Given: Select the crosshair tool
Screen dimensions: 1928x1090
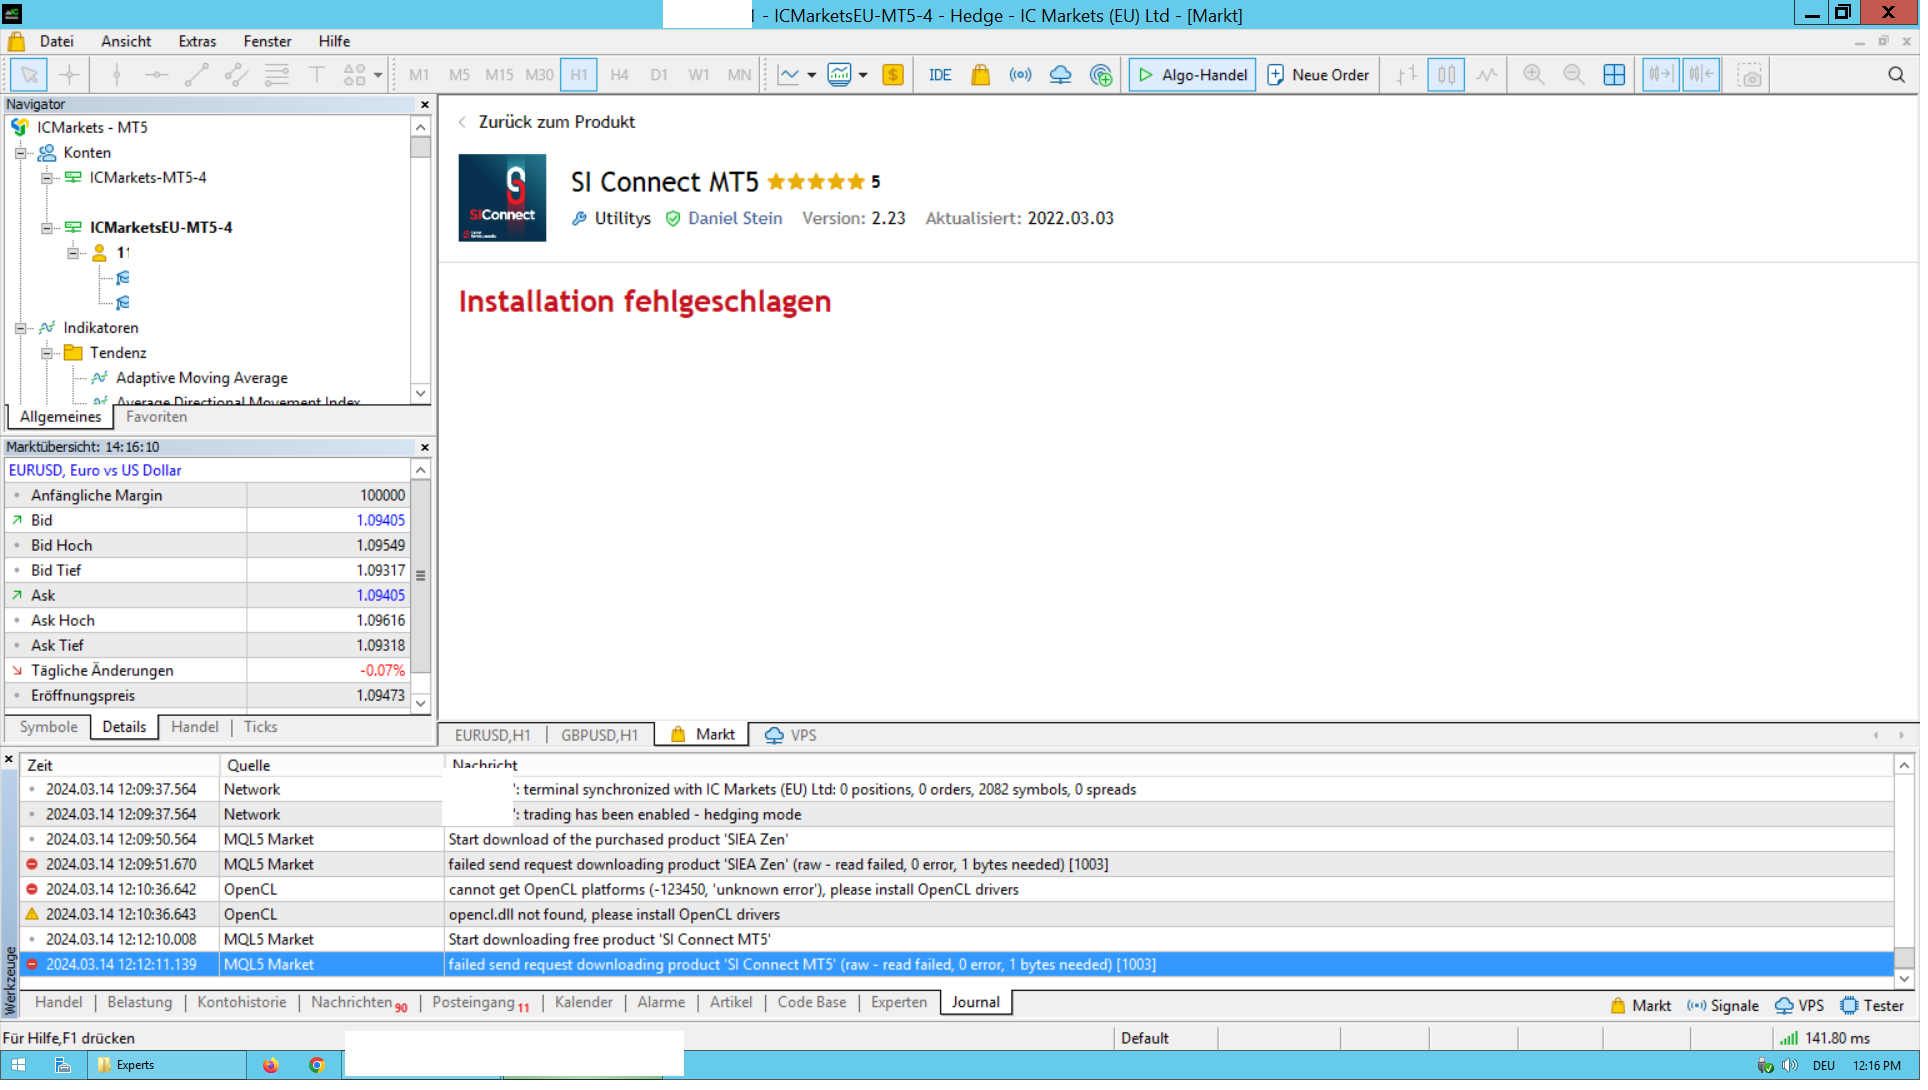Looking at the screenshot, I should (69, 75).
